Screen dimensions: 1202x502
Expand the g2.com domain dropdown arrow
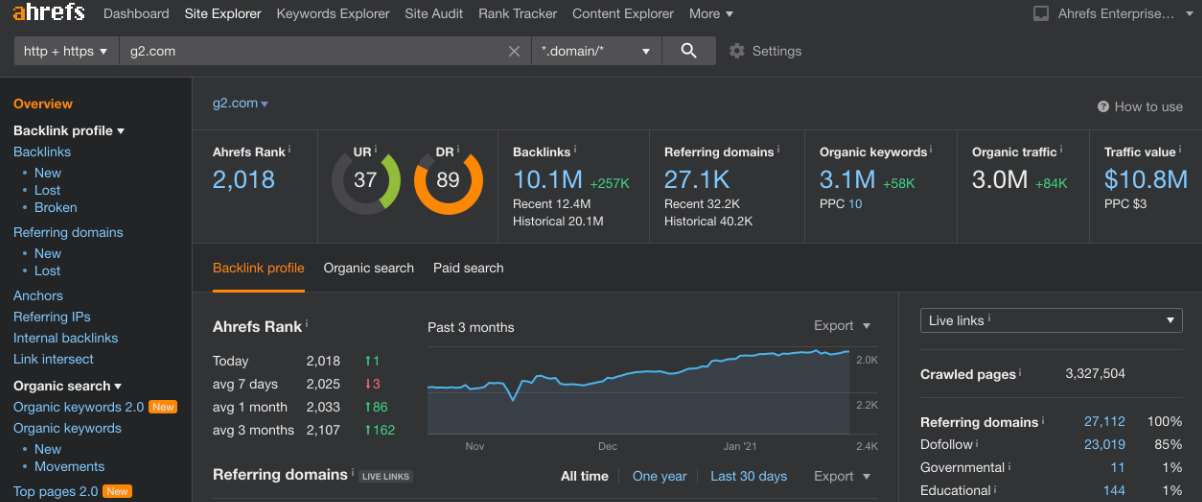265,104
